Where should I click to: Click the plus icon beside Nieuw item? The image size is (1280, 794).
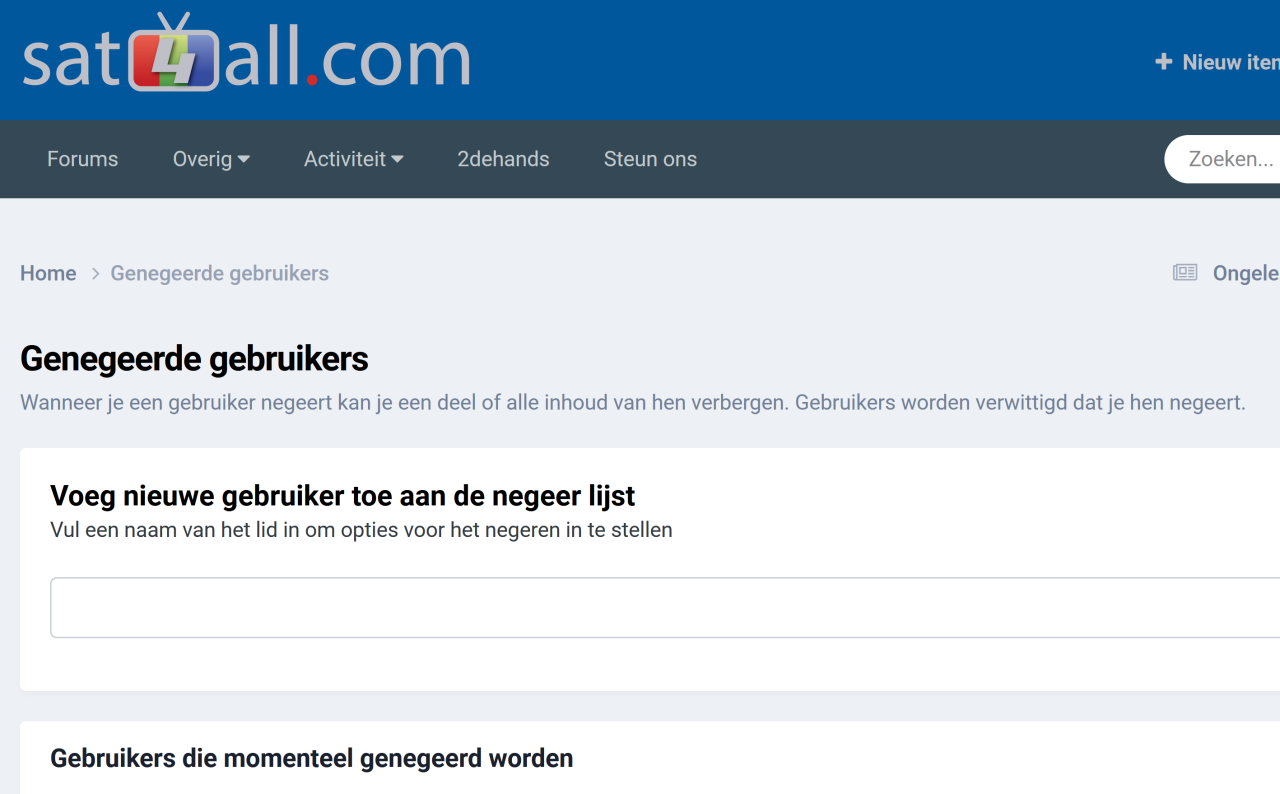coord(1163,62)
